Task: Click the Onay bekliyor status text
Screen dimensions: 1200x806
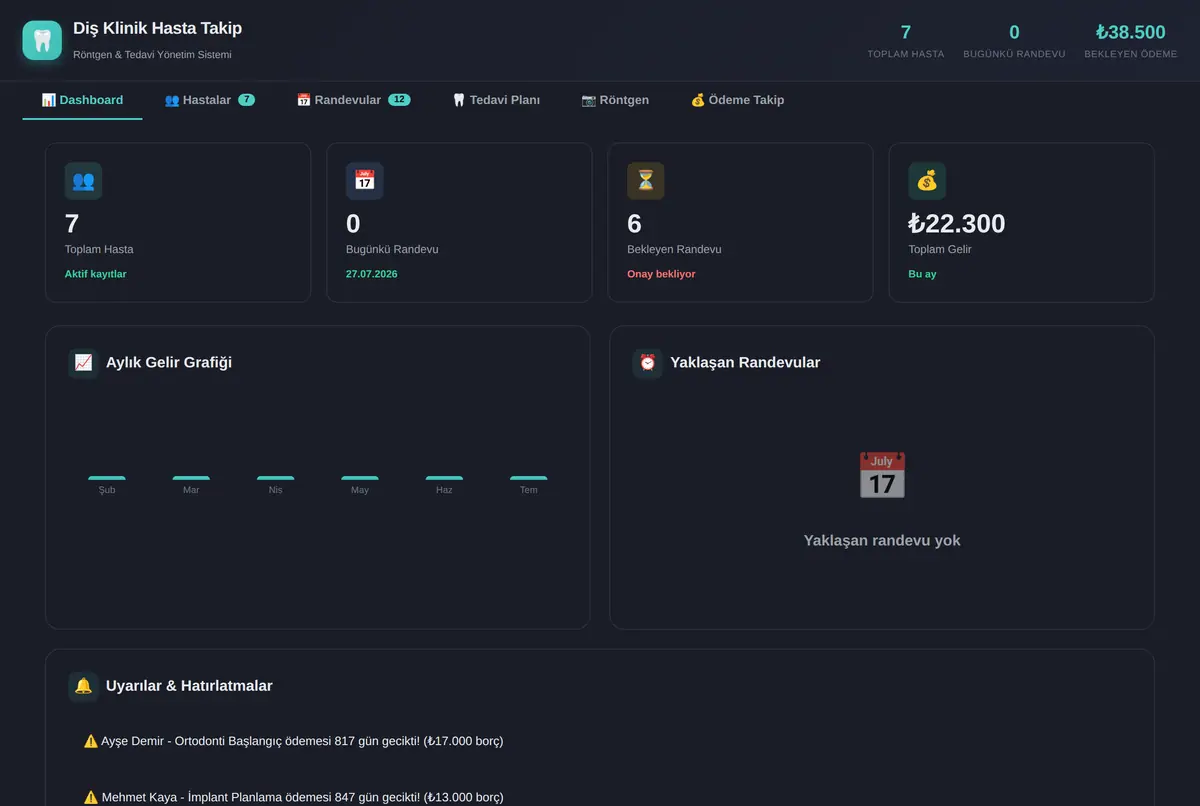Action: (x=661, y=274)
